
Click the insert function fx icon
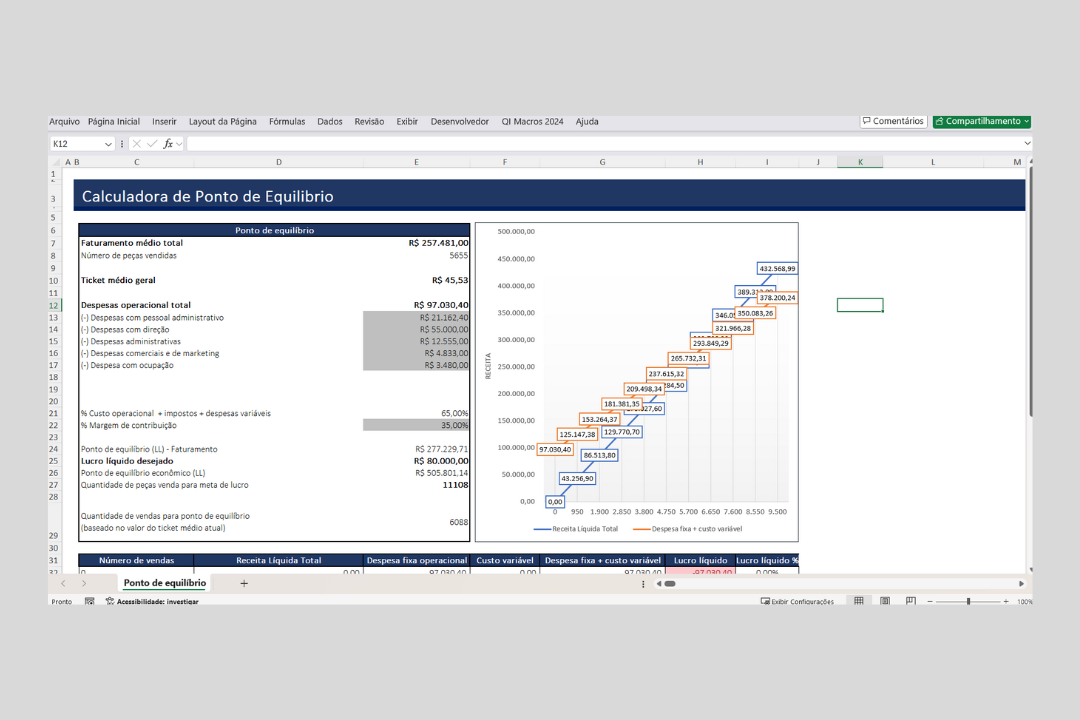pyautogui.click(x=169, y=144)
